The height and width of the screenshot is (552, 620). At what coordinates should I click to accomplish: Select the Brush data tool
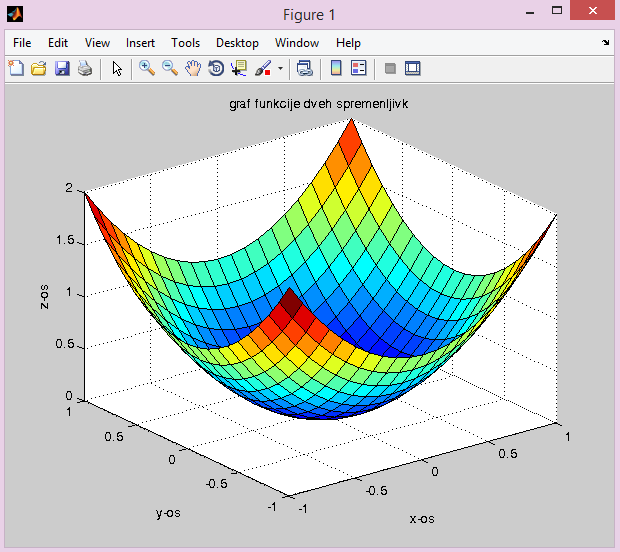(x=263, y=69)
